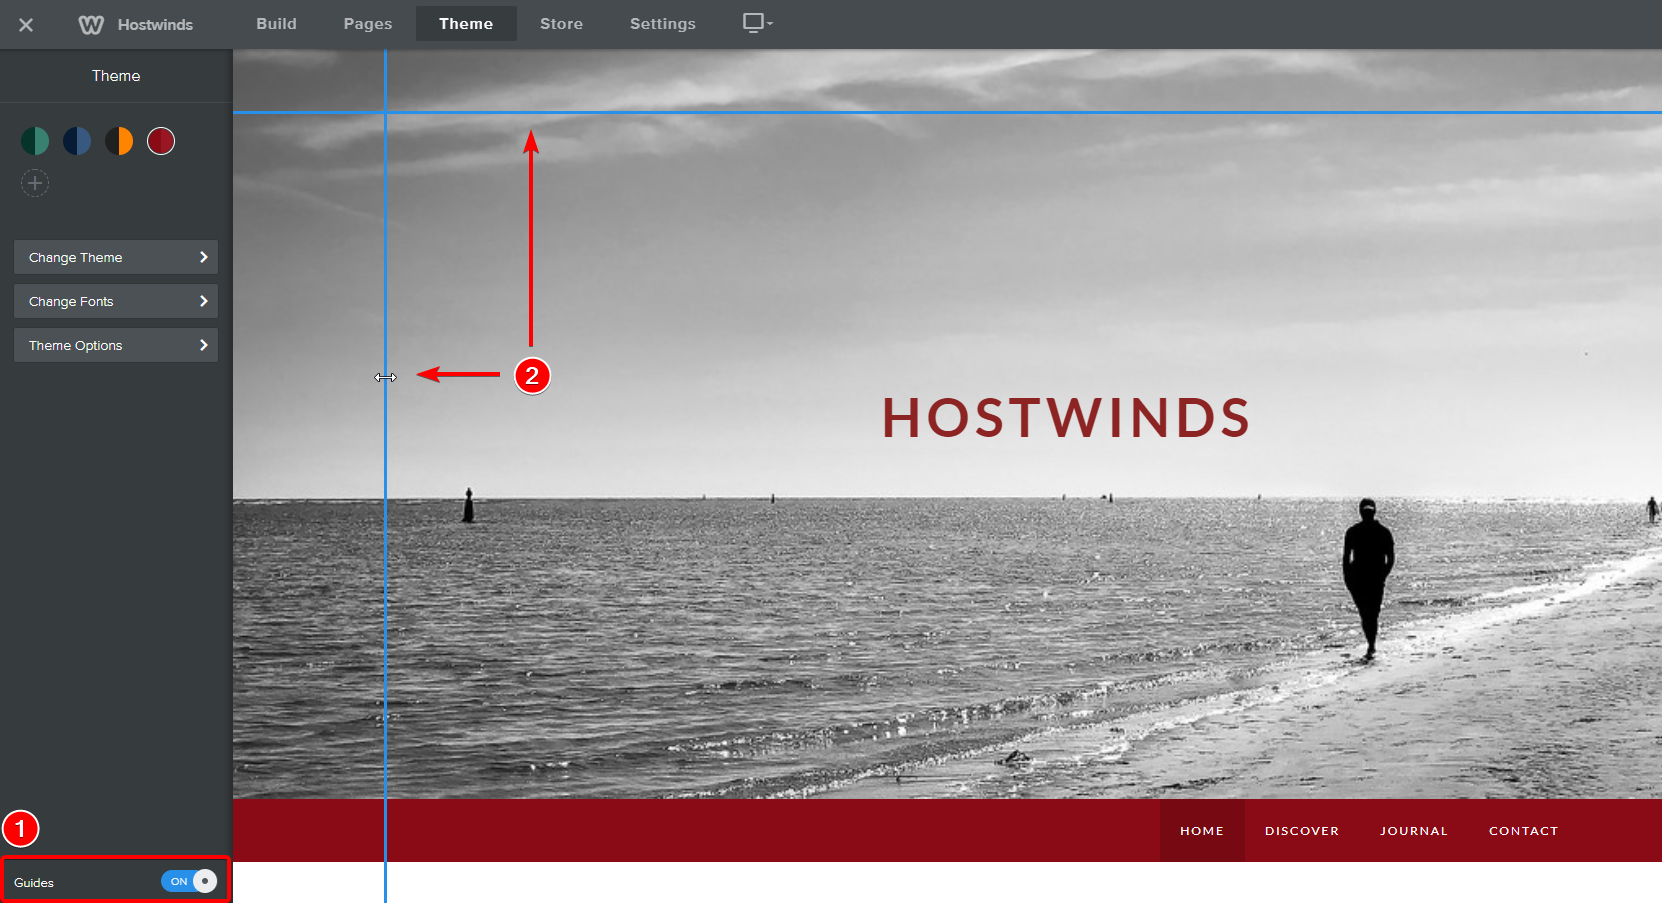Close the editor with the X icon
The width and height of the screenshot is (1662, 903).
(x=26, y=25)
